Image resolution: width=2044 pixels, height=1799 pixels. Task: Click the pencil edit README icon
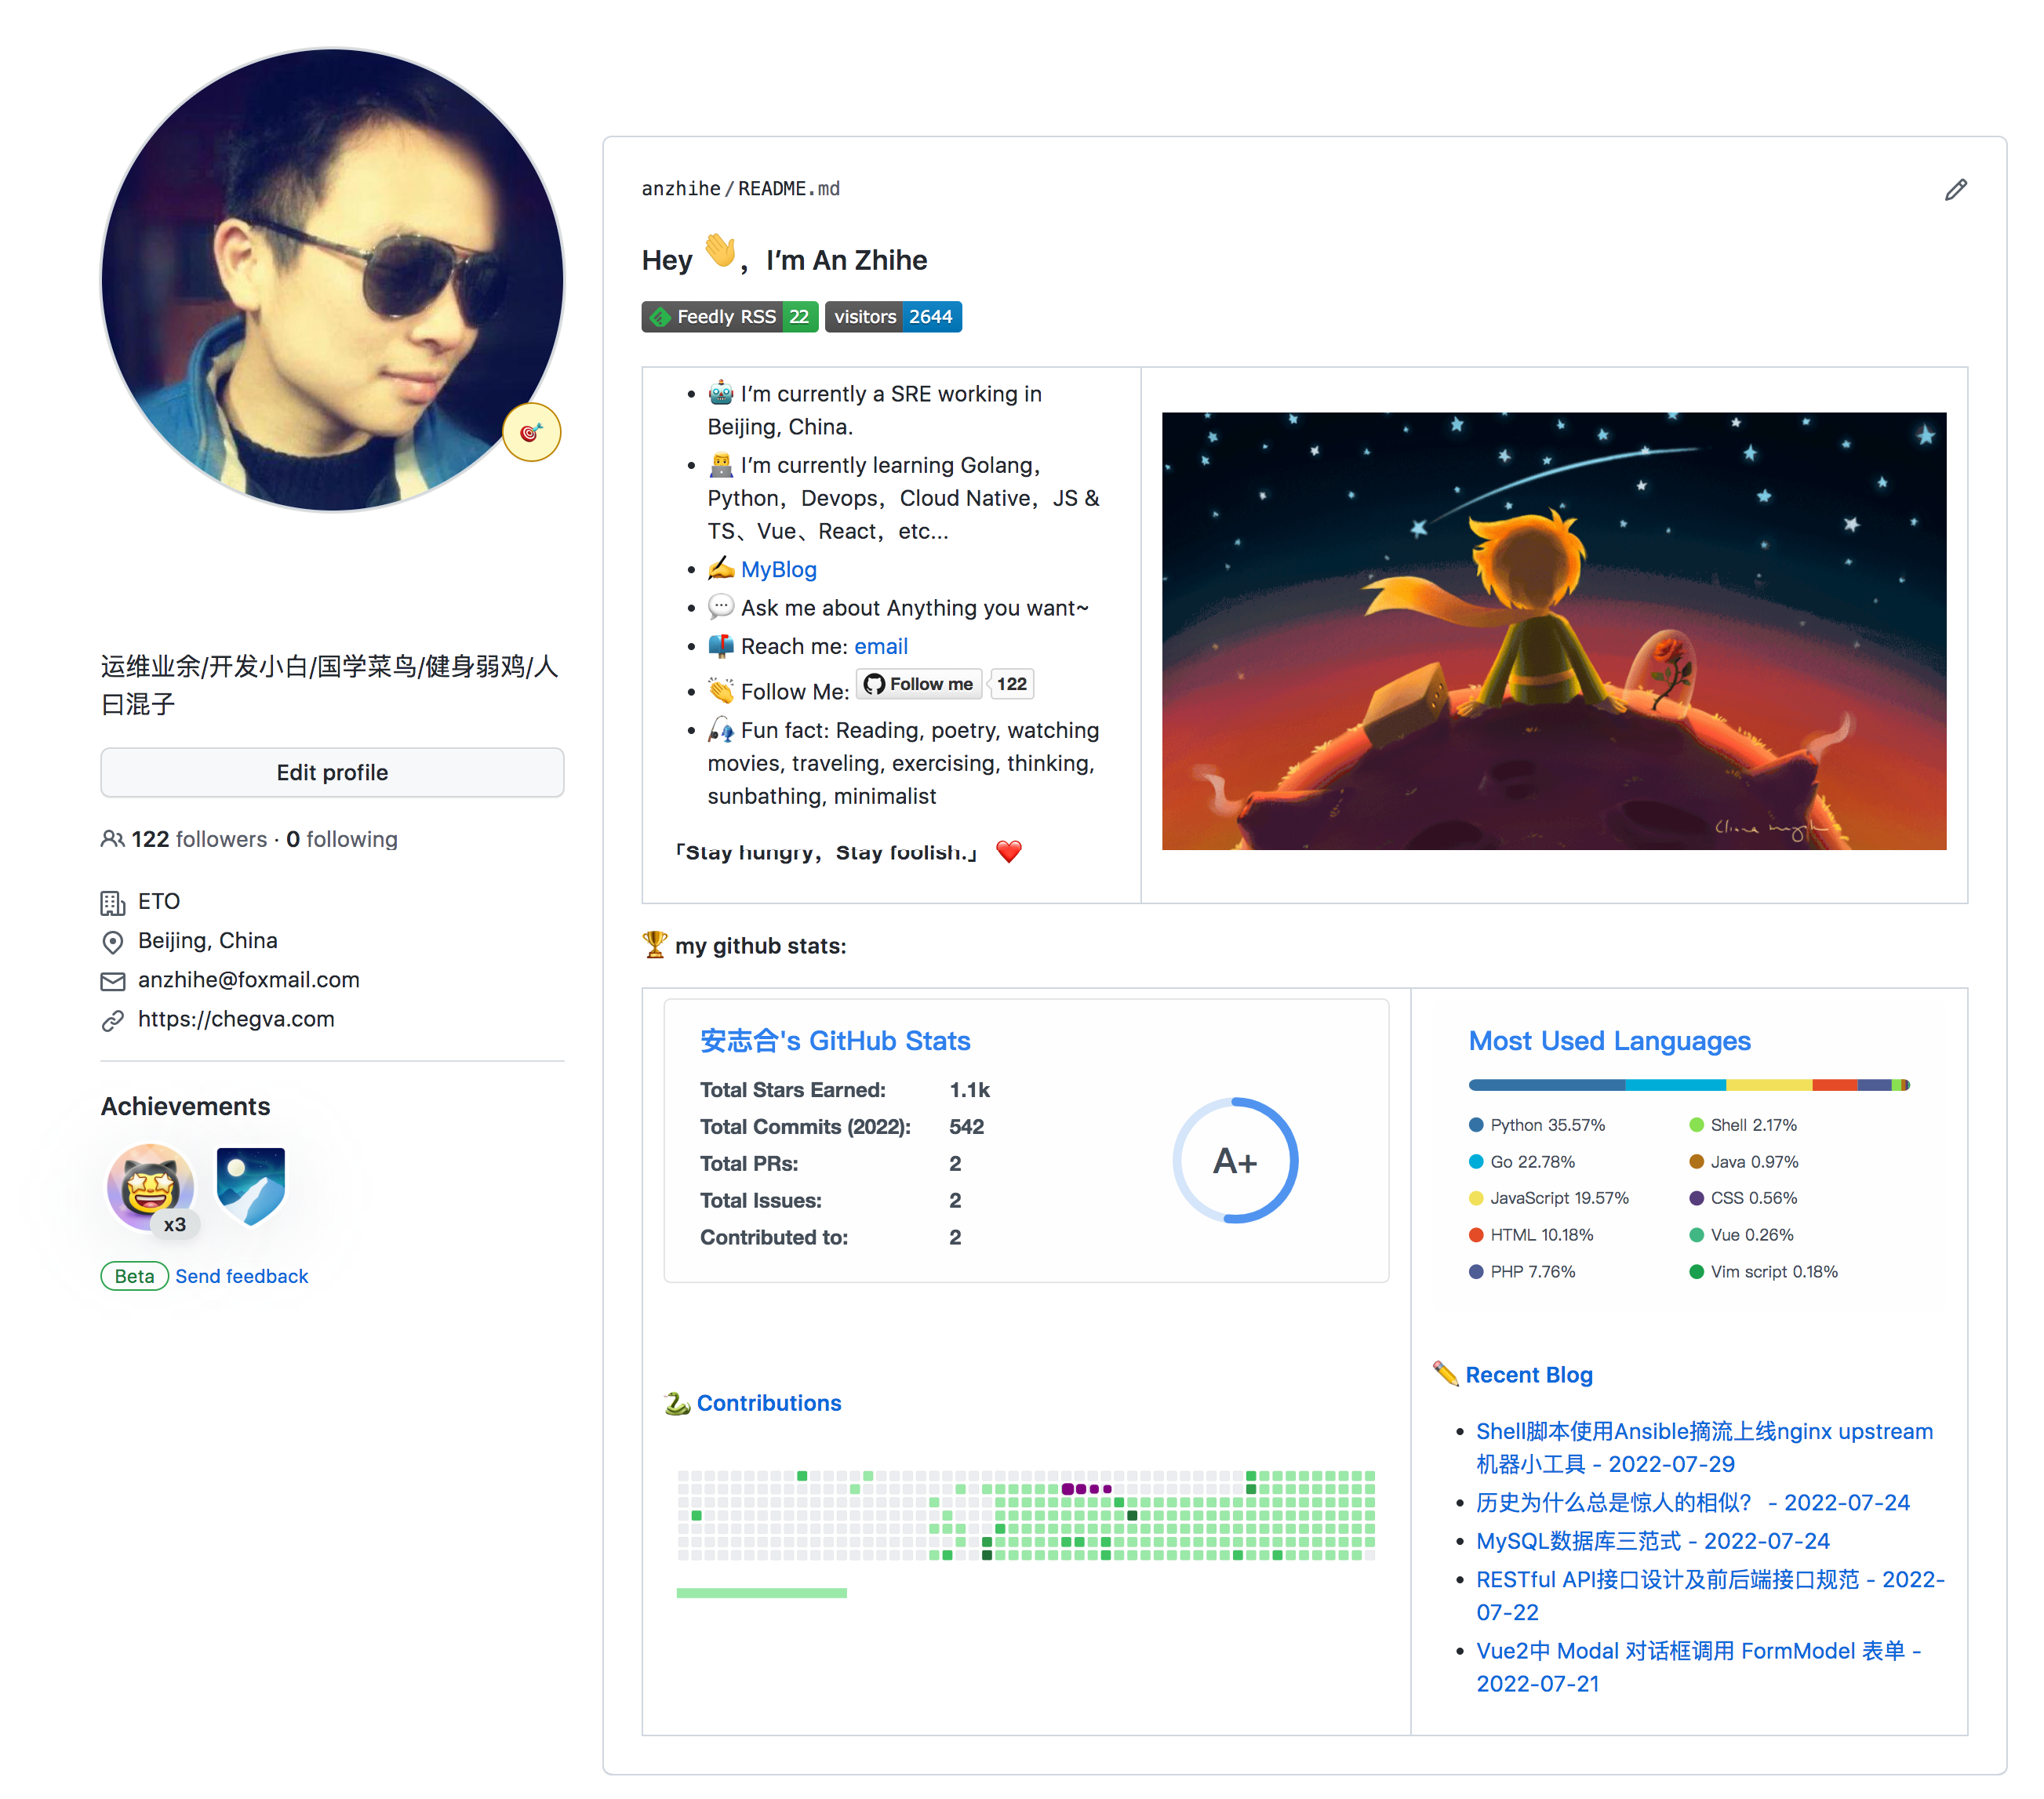pos(1955,190)
